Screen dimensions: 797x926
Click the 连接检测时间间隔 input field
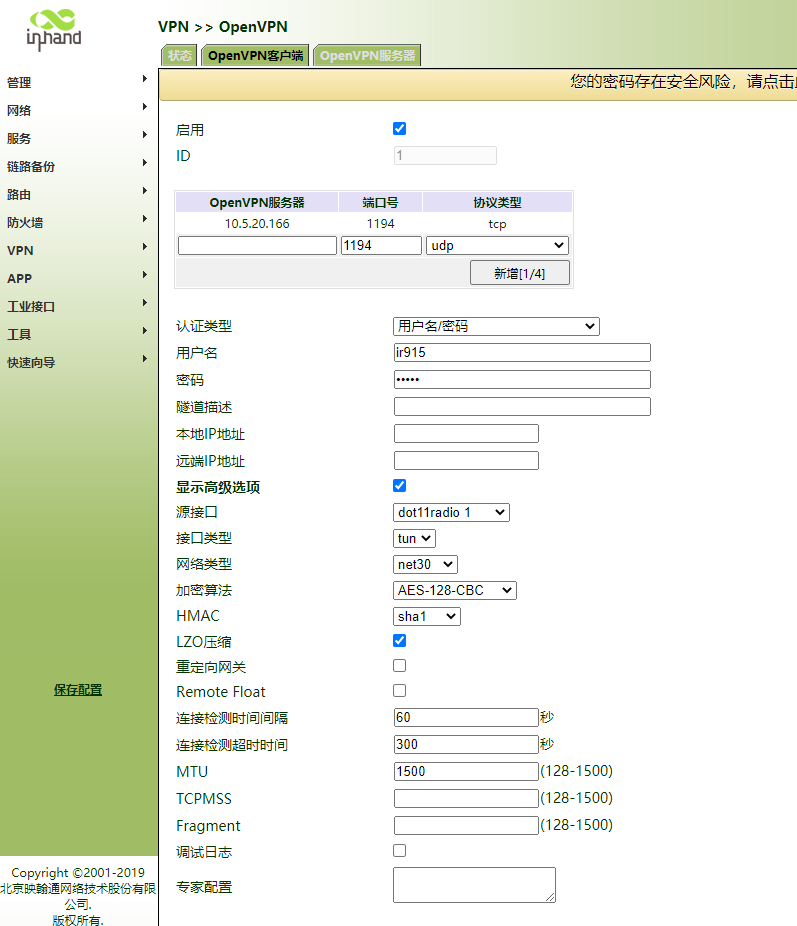466,718
